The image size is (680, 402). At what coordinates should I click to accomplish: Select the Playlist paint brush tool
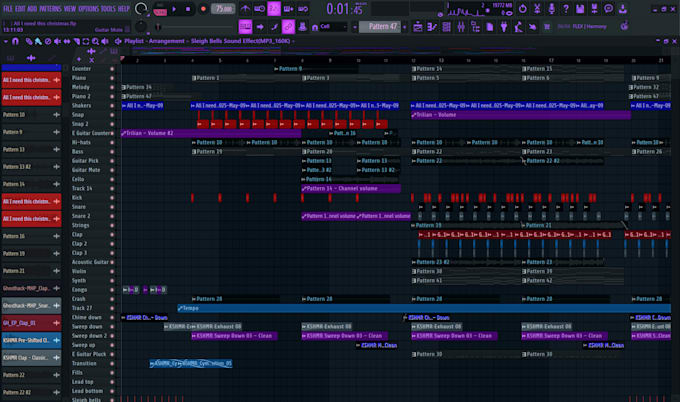click(x=38, y=41)
